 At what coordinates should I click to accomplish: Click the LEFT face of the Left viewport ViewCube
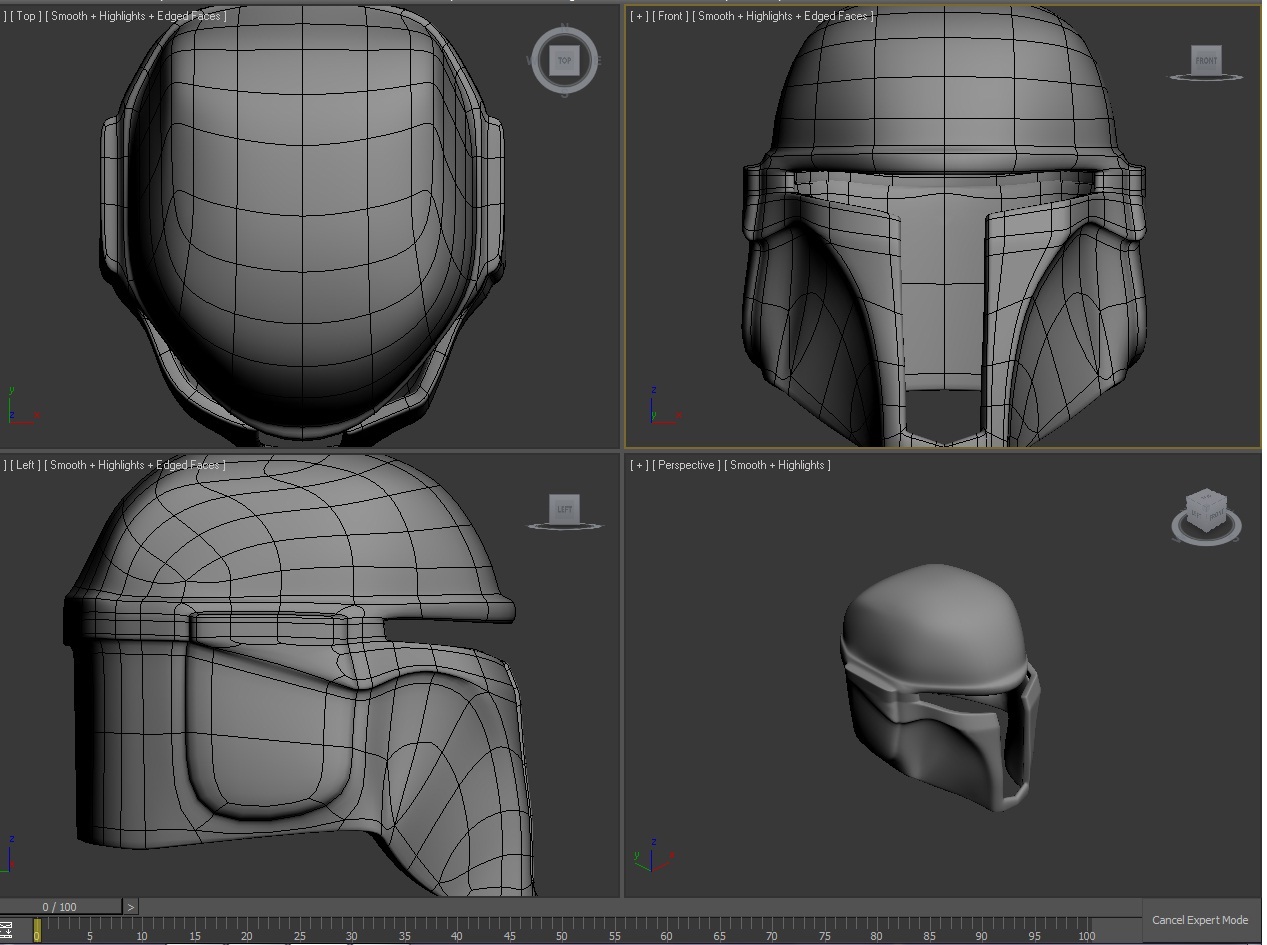565,509
